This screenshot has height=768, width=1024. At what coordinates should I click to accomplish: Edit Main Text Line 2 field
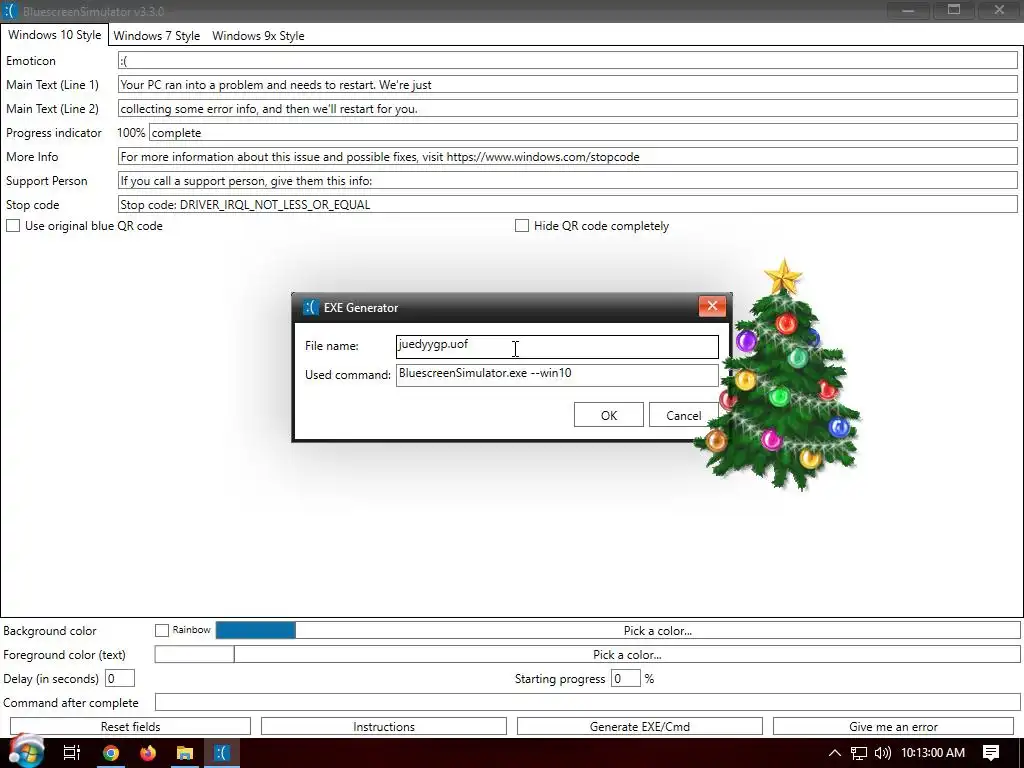click(x=568, y=108)
